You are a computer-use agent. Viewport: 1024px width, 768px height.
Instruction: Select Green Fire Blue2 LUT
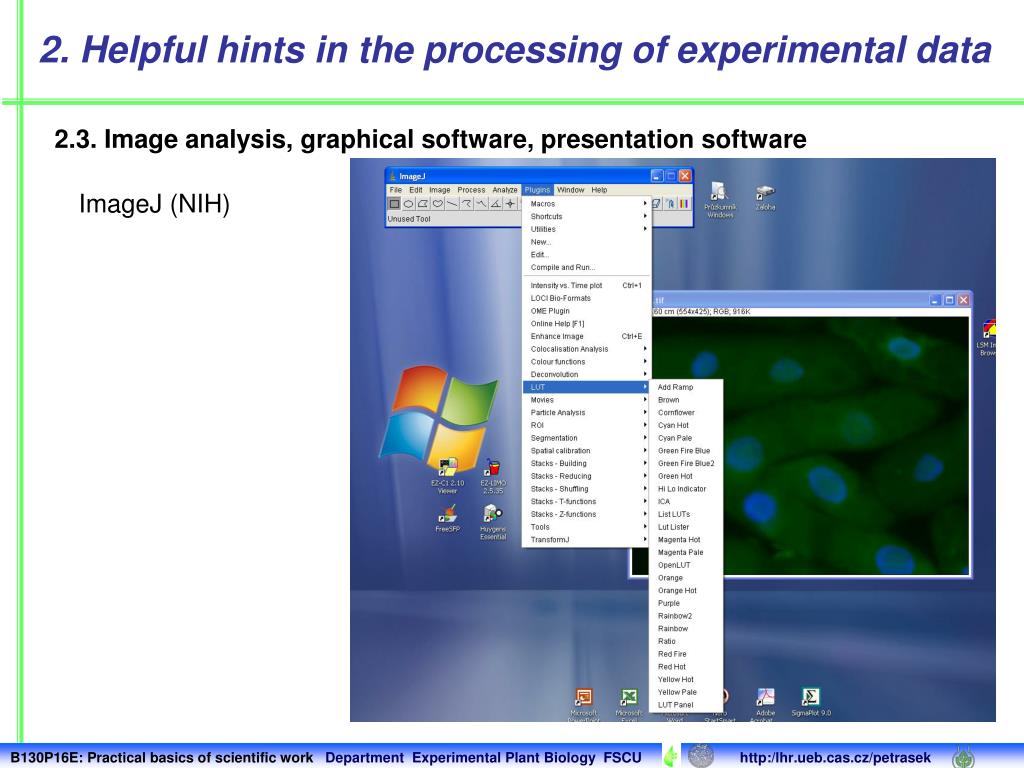tap(688, 464)
